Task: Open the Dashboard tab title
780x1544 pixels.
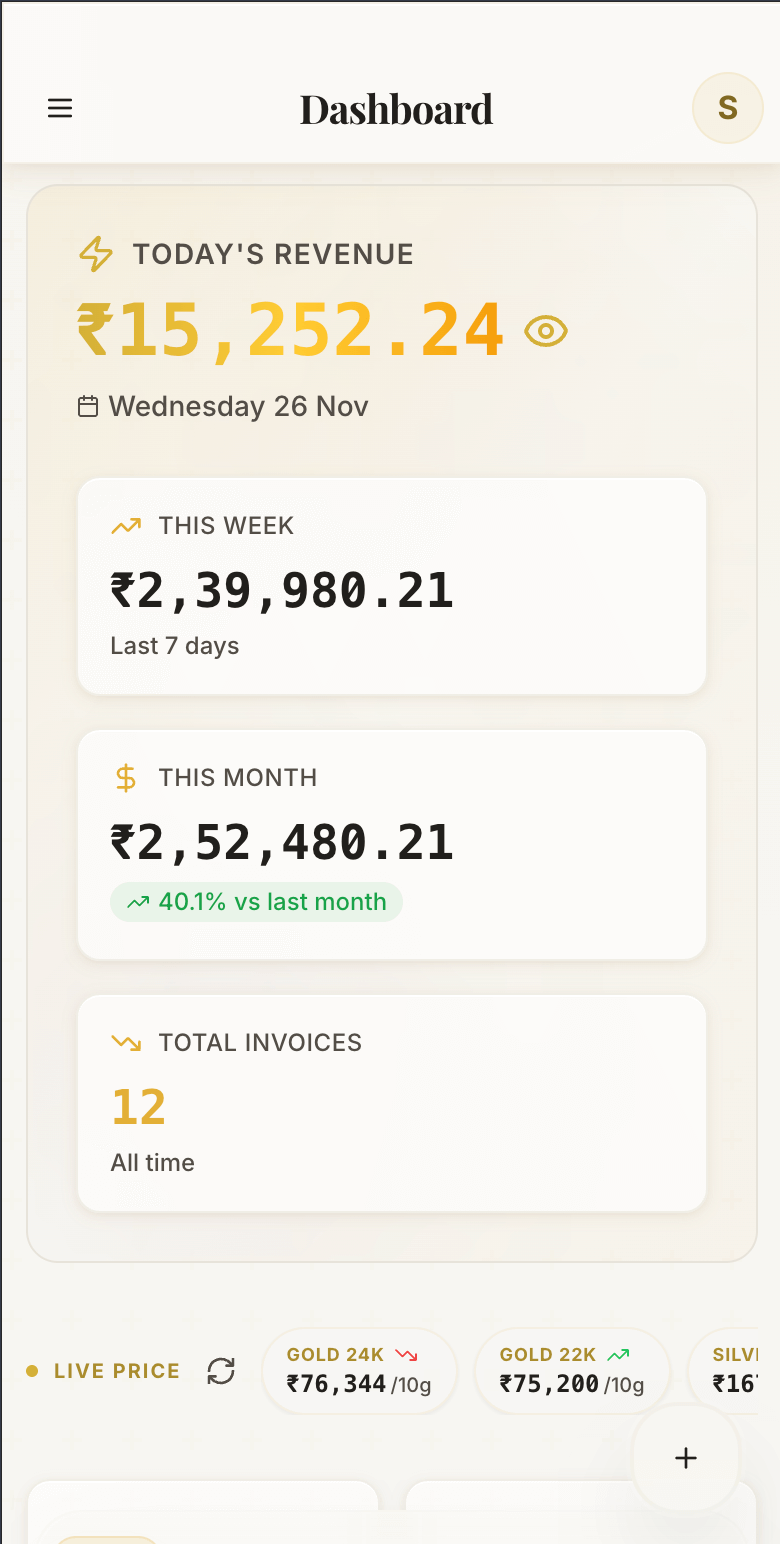Action: (x=396, y=108)
